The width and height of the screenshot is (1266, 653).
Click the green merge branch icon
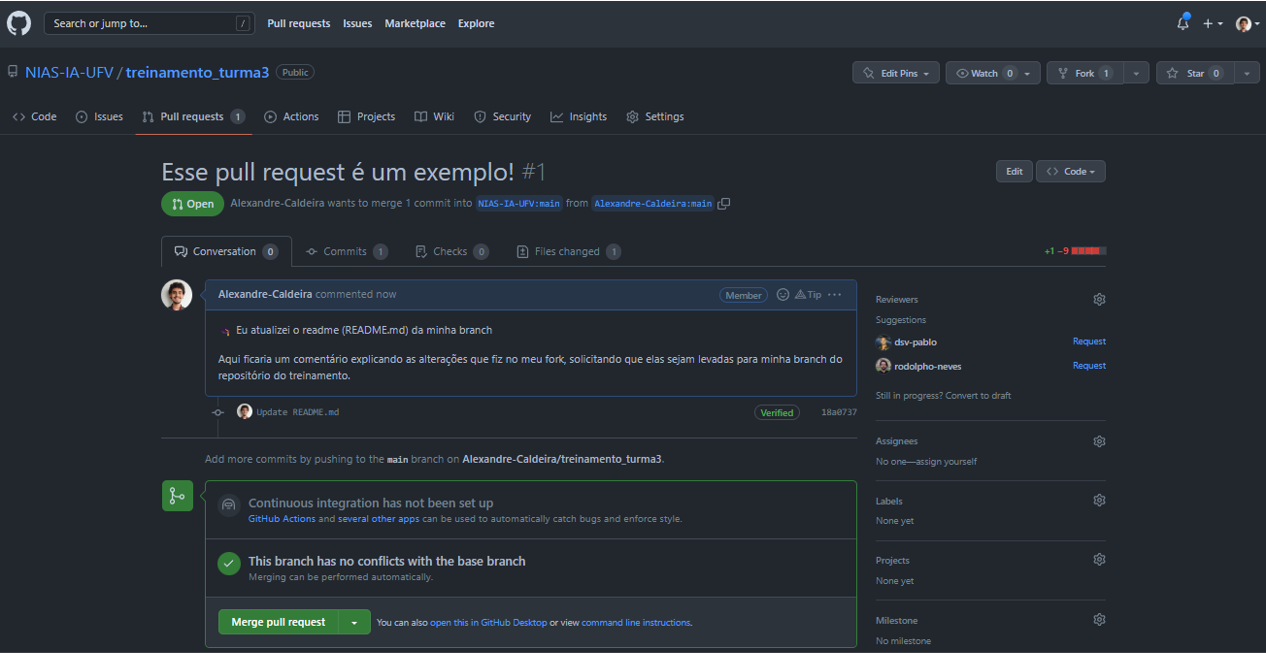pyautogui.click(x=177, y=495)
